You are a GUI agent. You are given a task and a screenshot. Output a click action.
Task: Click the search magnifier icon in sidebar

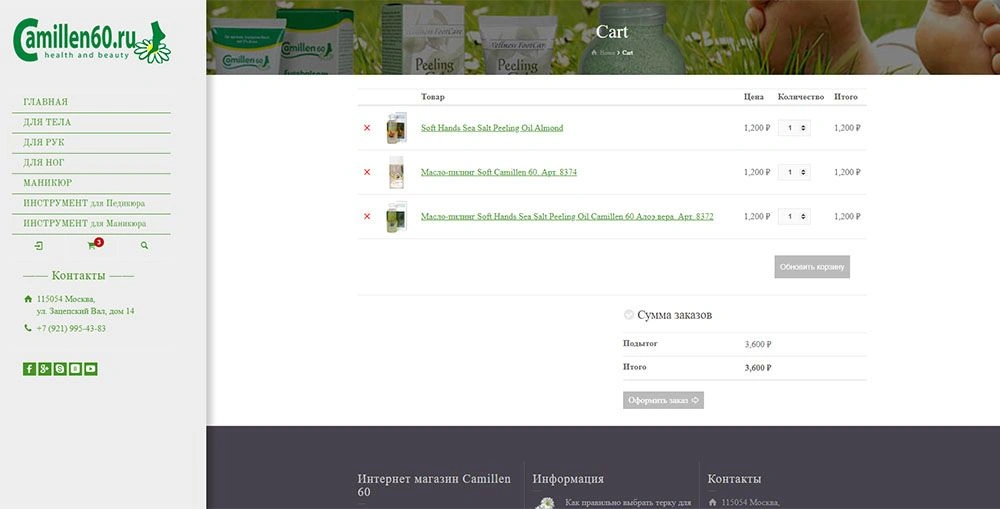point(144,245)
